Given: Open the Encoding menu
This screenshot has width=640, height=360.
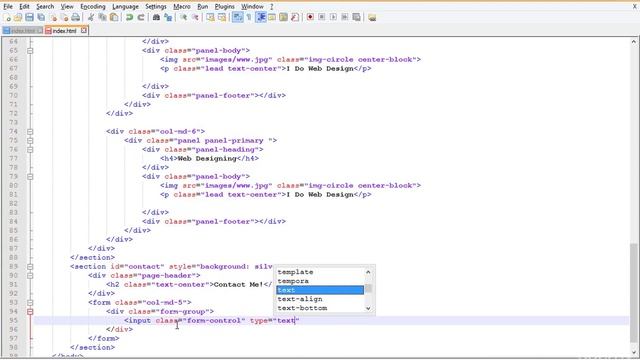Looking at the screenshot, I should pos(93,7).
